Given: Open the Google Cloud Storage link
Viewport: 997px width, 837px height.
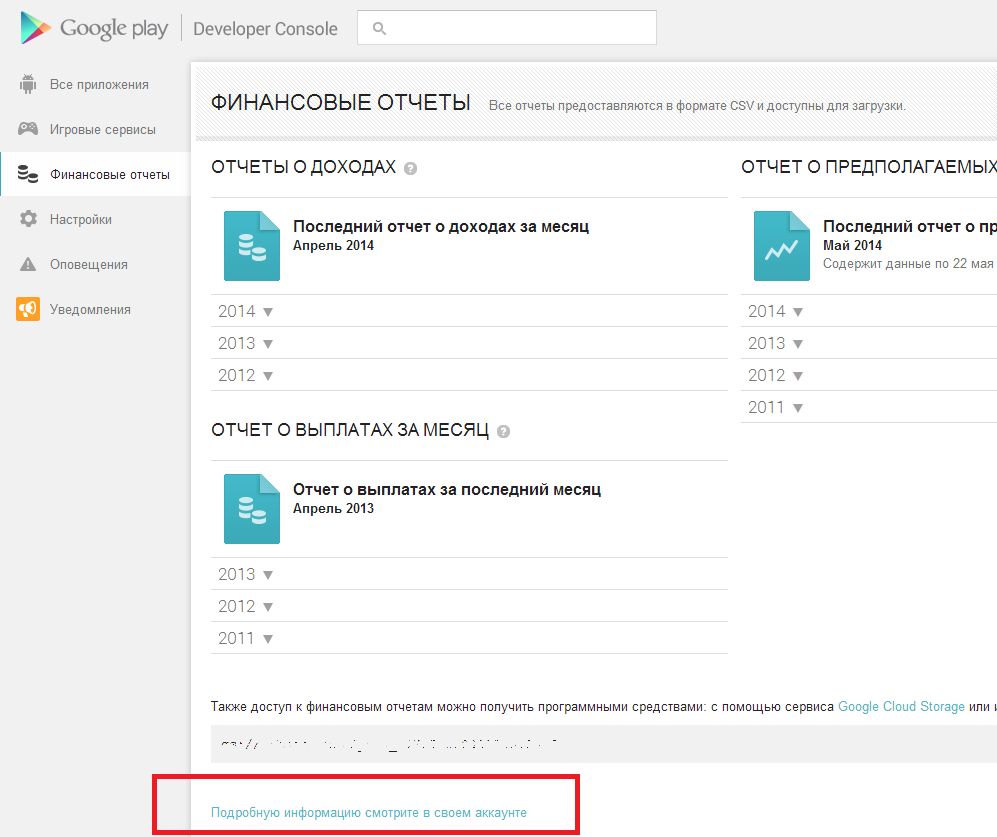Looking at the screenshot, I should click(x=901, y=706).
